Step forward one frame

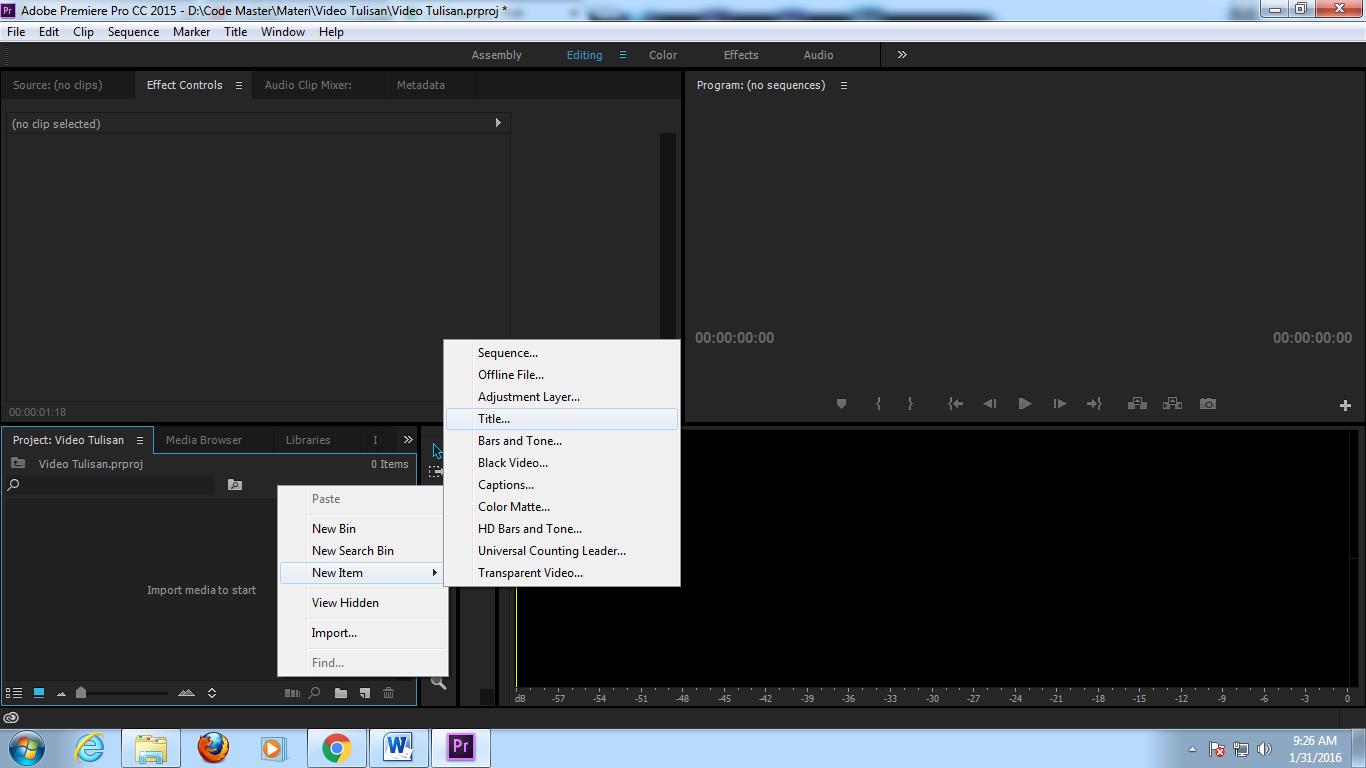pos(1059,404)
